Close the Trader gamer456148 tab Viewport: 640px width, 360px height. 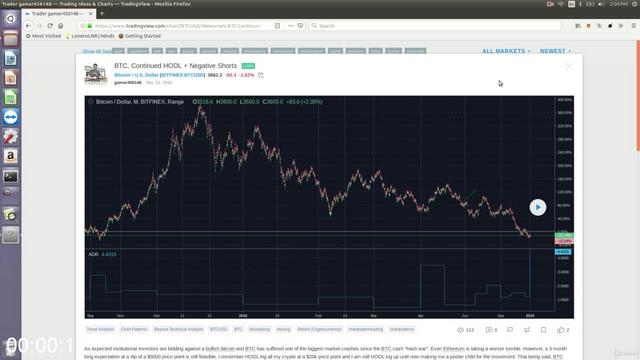91,13
